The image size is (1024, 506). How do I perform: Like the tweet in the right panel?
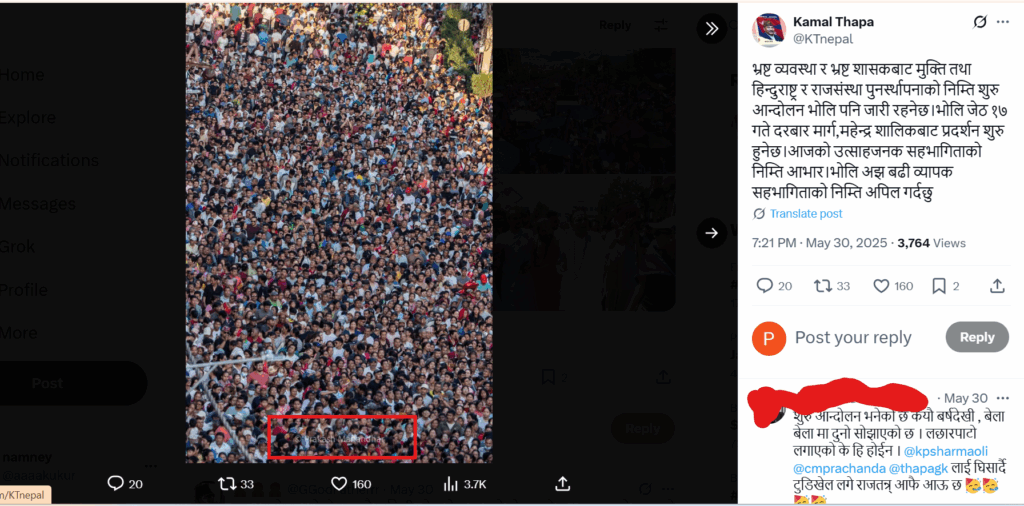coord(881,286)
